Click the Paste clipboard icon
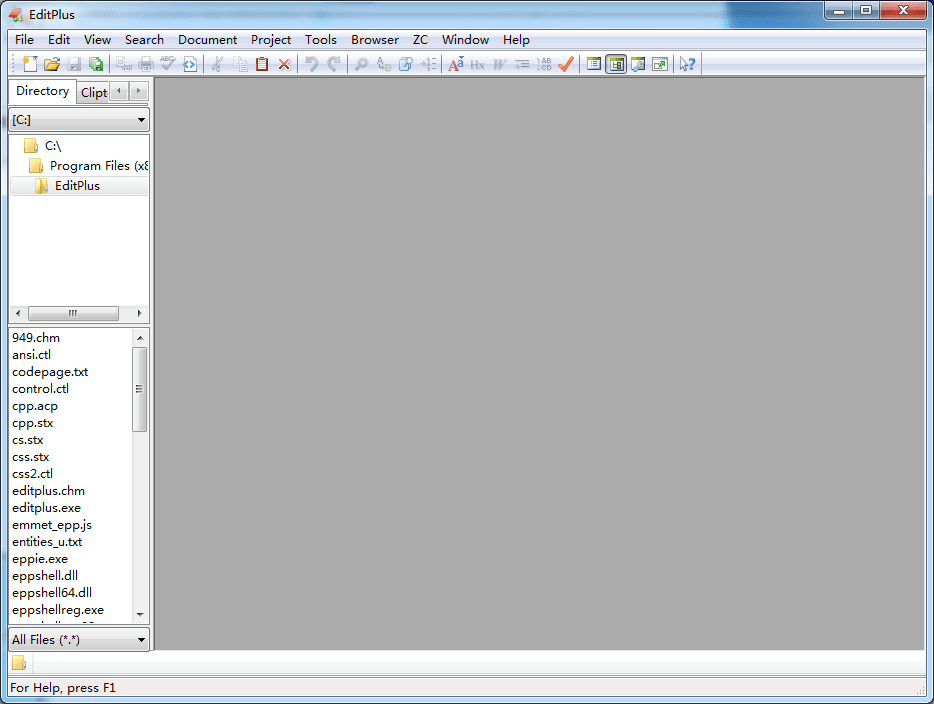This screenshot has width=934, height=704. (262, 64)
